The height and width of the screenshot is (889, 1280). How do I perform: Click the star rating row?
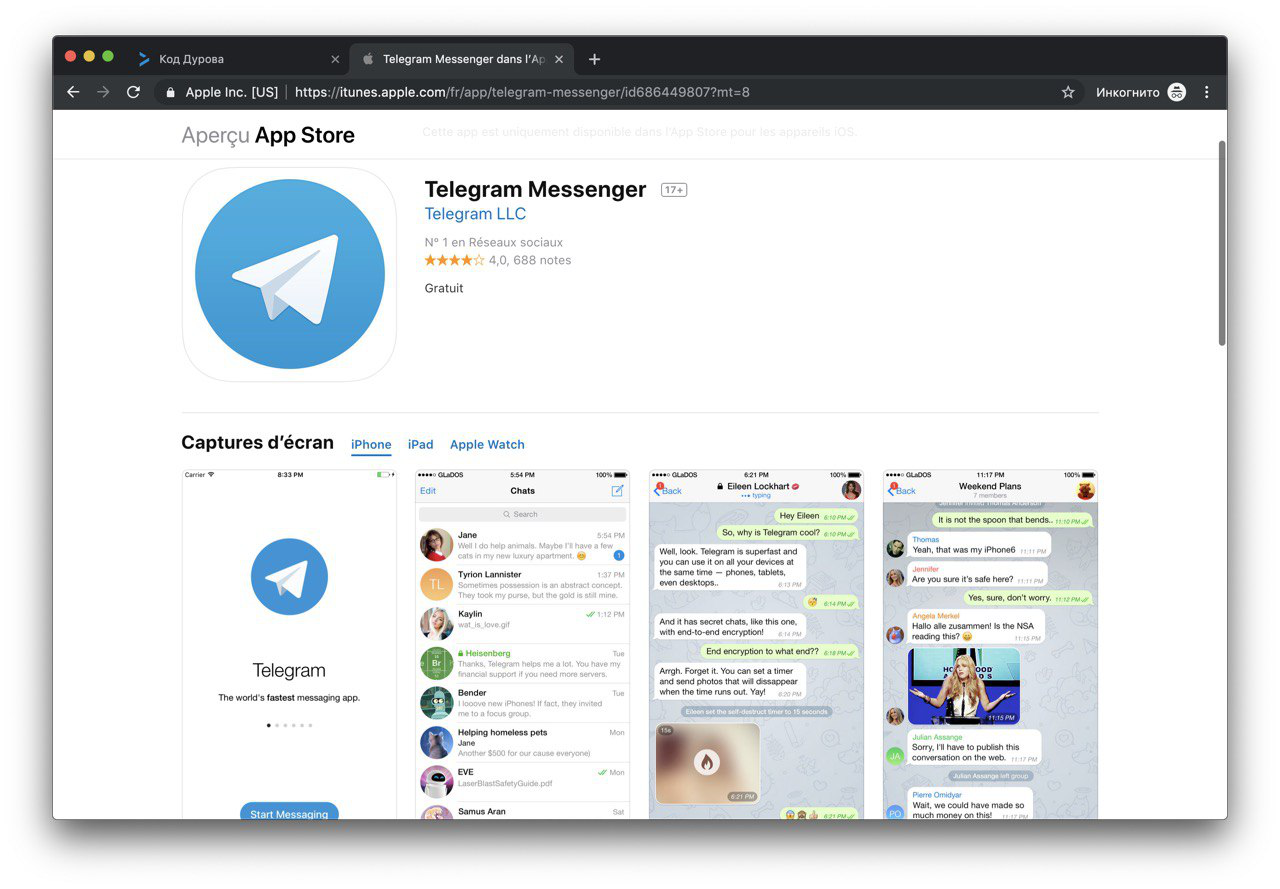[498, 260]
